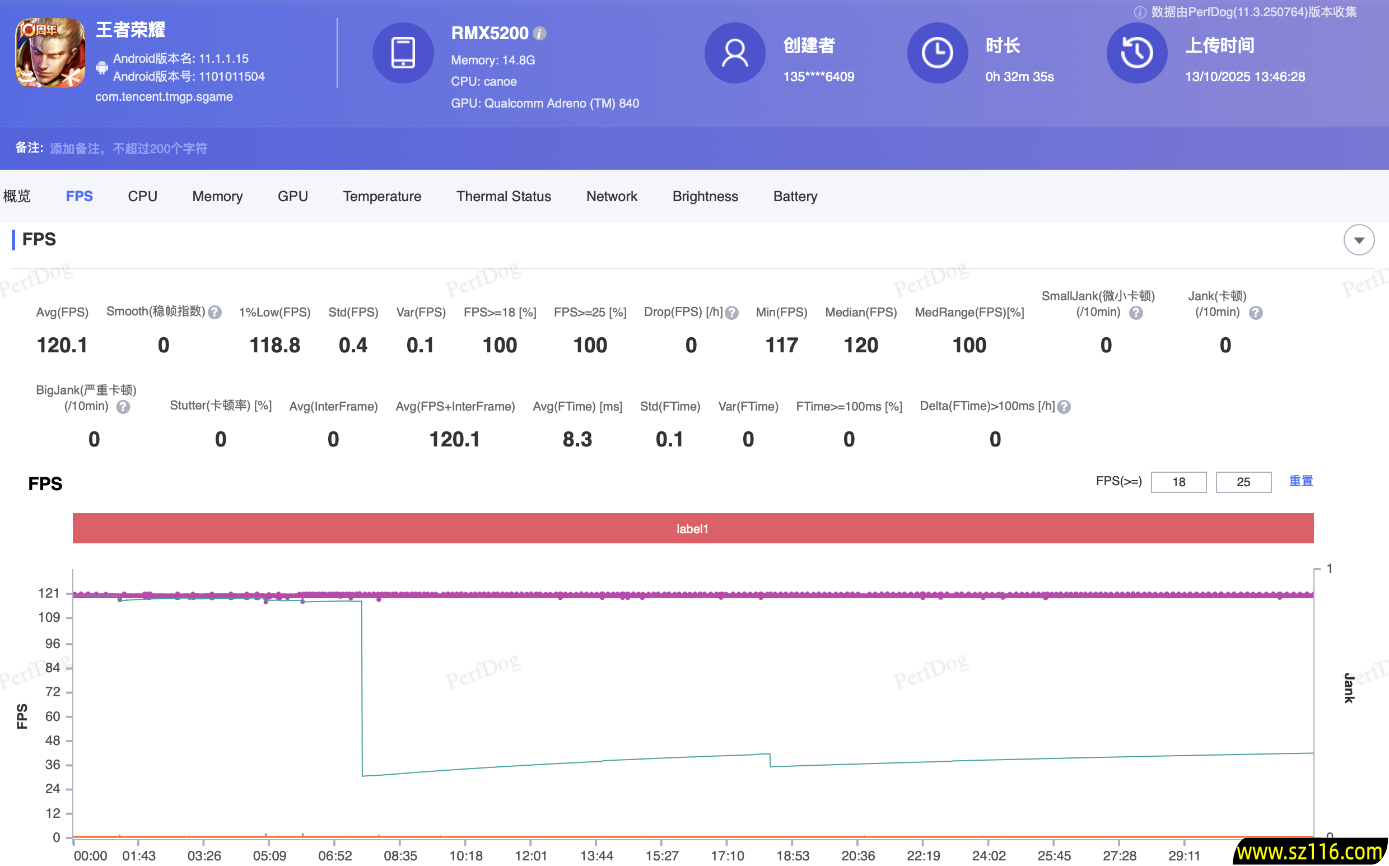Click the info icon beside RMX5200
This screenshot has height=866, width=1389.
(x=540, y=33)
